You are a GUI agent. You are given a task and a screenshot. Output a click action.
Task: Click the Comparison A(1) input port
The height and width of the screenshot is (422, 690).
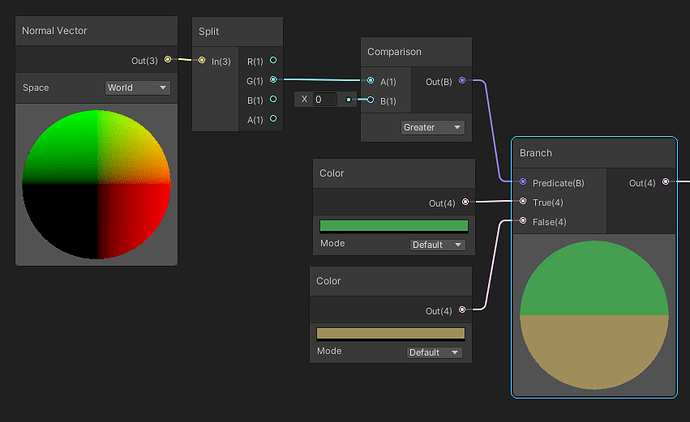(371, 81)
